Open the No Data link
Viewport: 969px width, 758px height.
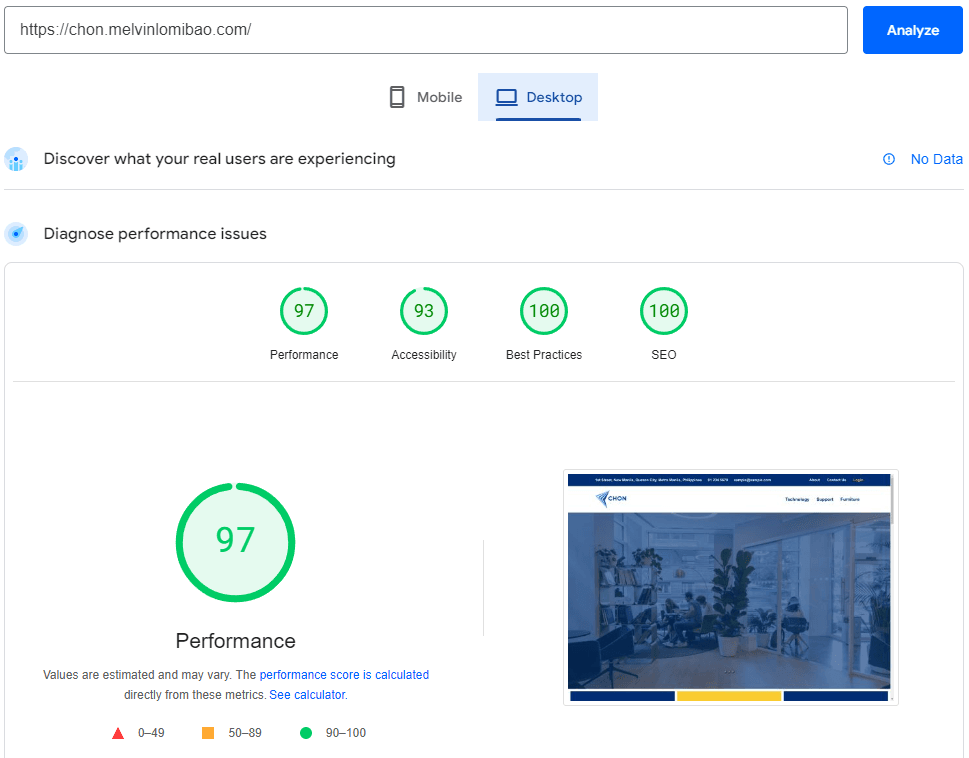[x=936, y=159]
